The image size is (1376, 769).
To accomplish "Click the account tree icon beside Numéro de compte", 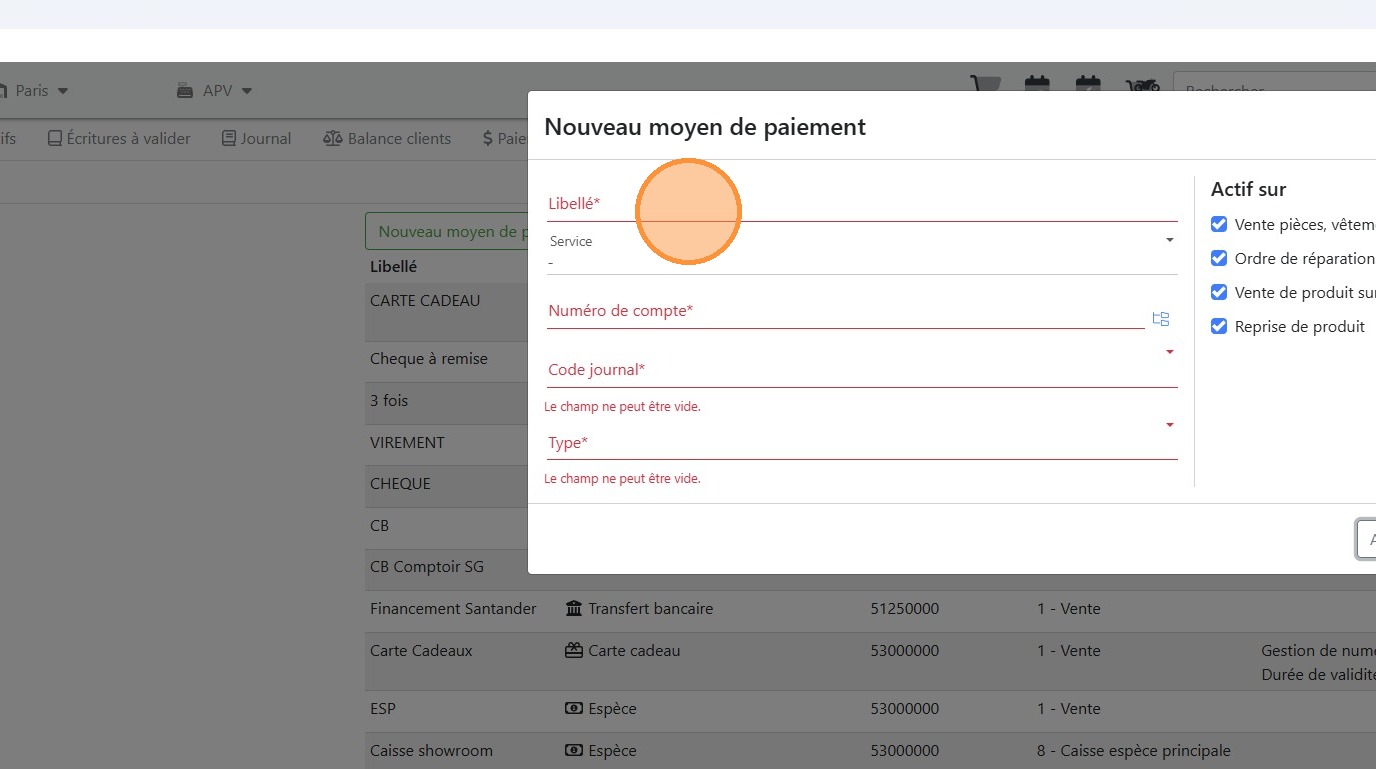I will pyautogui.click(x=1160, y=319).
